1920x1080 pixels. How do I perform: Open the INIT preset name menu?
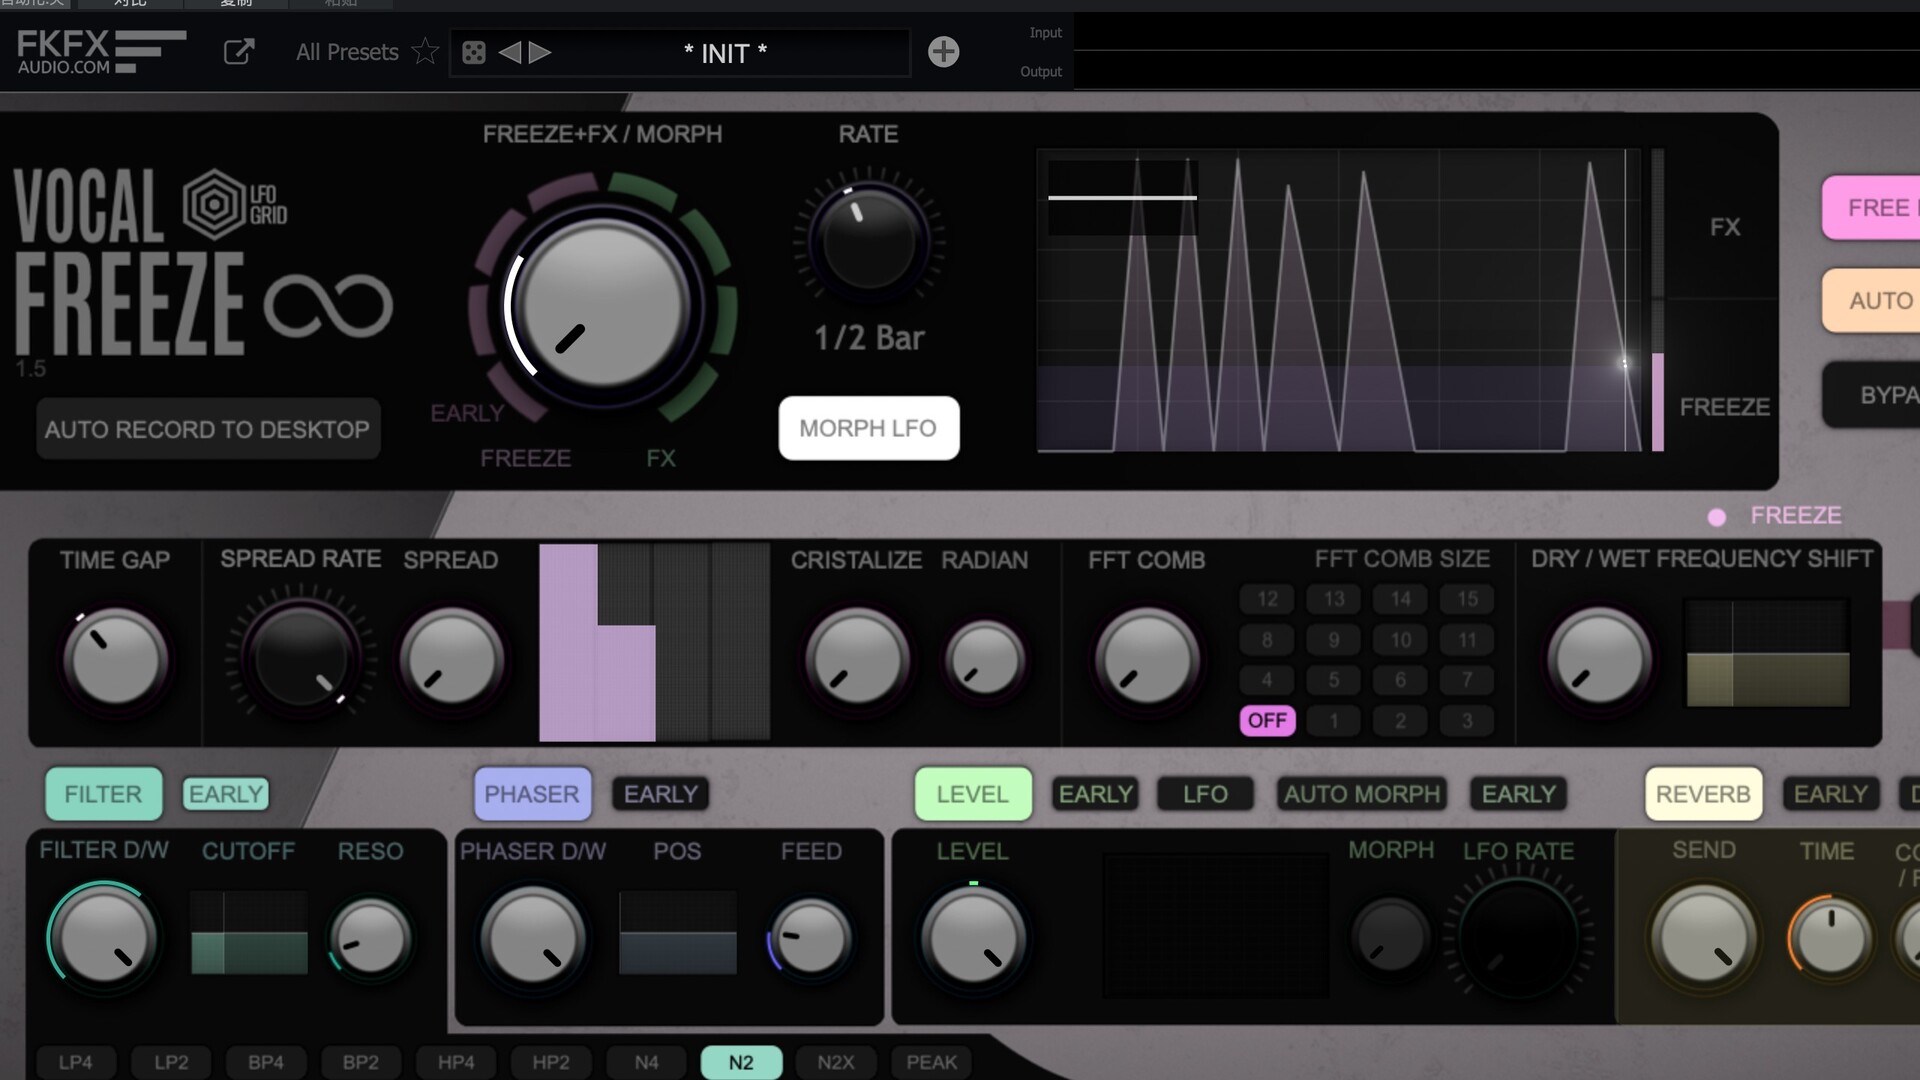[x=724, y=53]
